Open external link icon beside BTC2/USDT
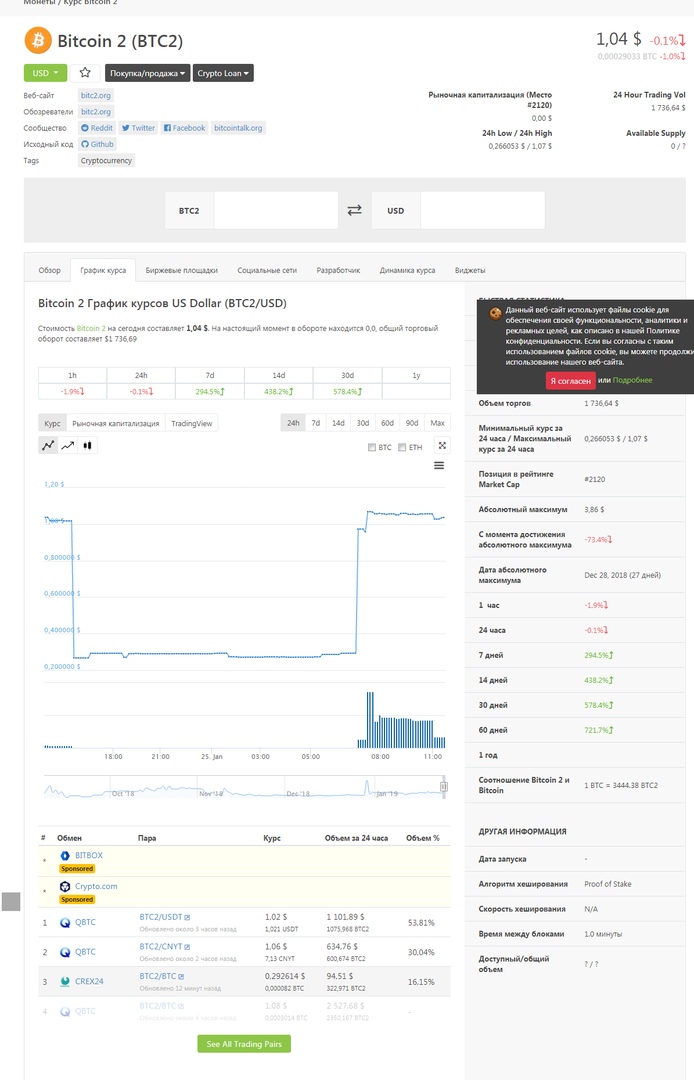 coord(187,917)
